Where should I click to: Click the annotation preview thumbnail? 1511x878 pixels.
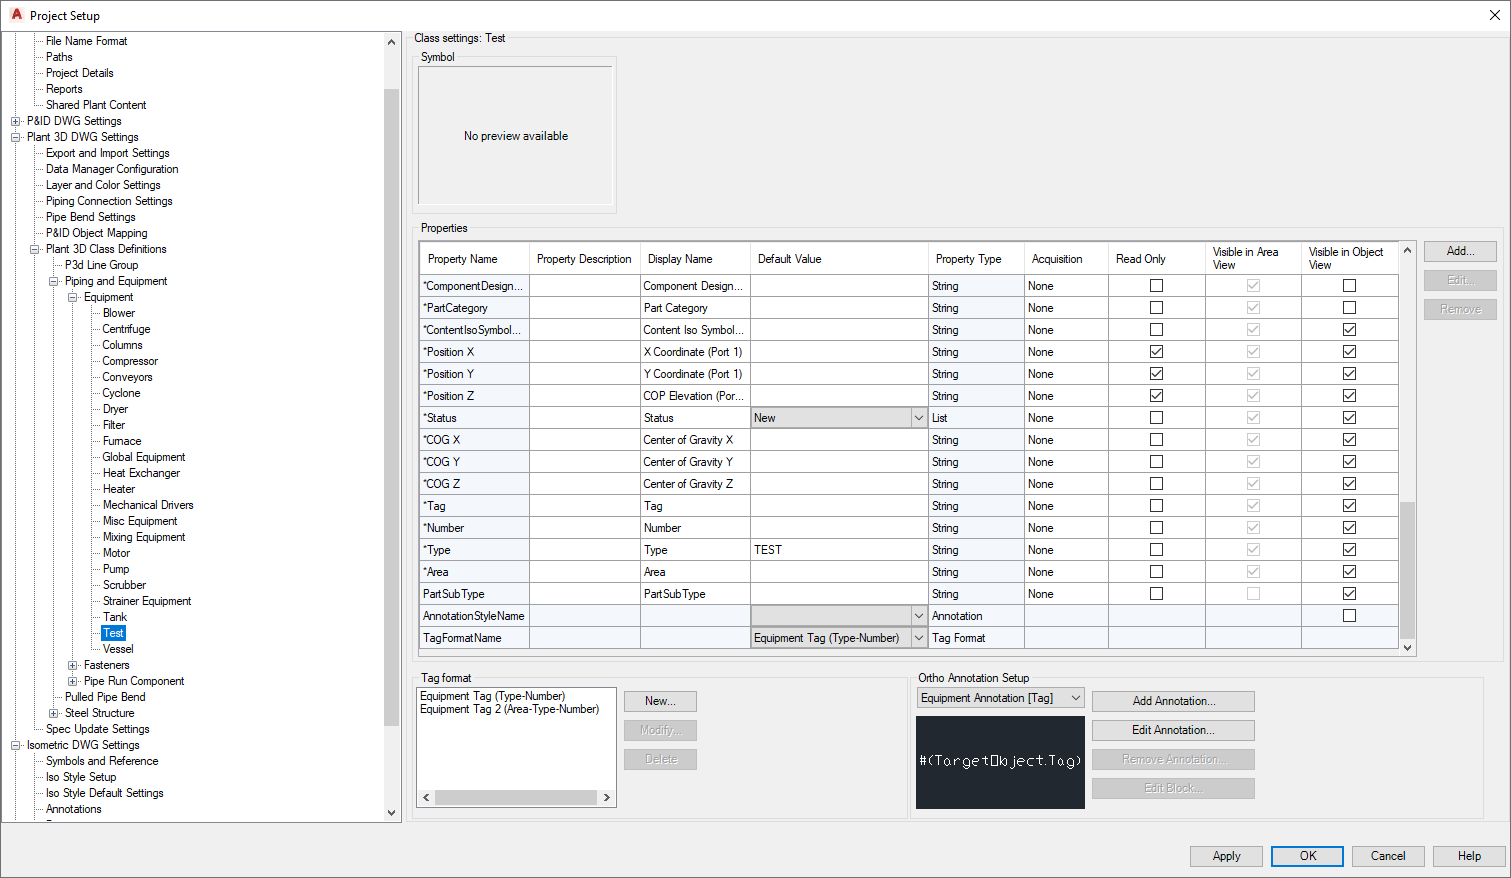point(999,762)
